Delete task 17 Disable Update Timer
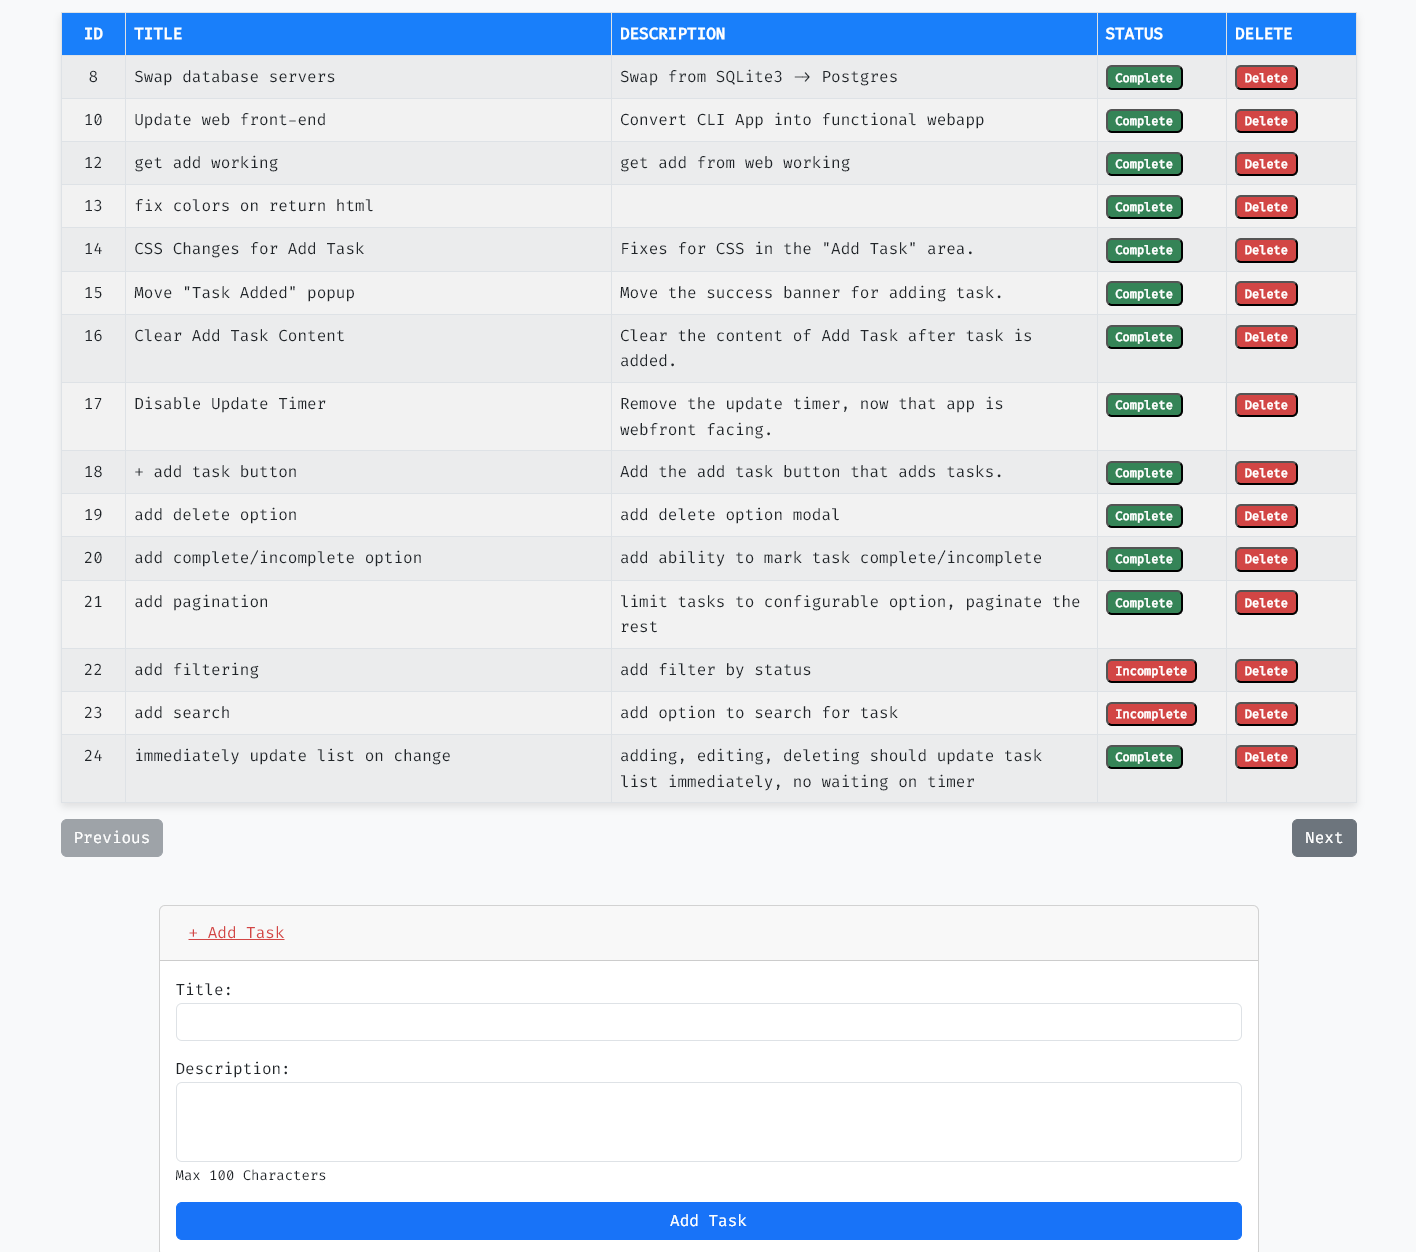This screenshot has height=1252, width=1416. tap(1266, 405)
